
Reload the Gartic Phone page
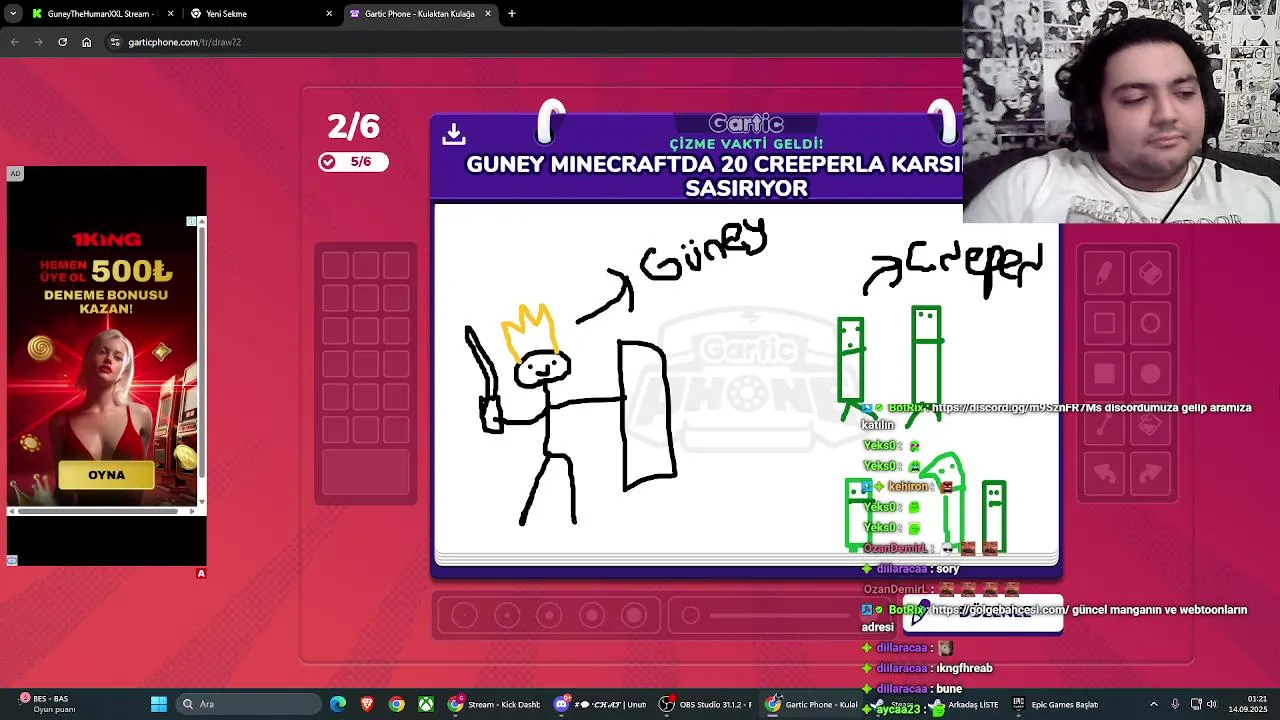coord(62,42)
